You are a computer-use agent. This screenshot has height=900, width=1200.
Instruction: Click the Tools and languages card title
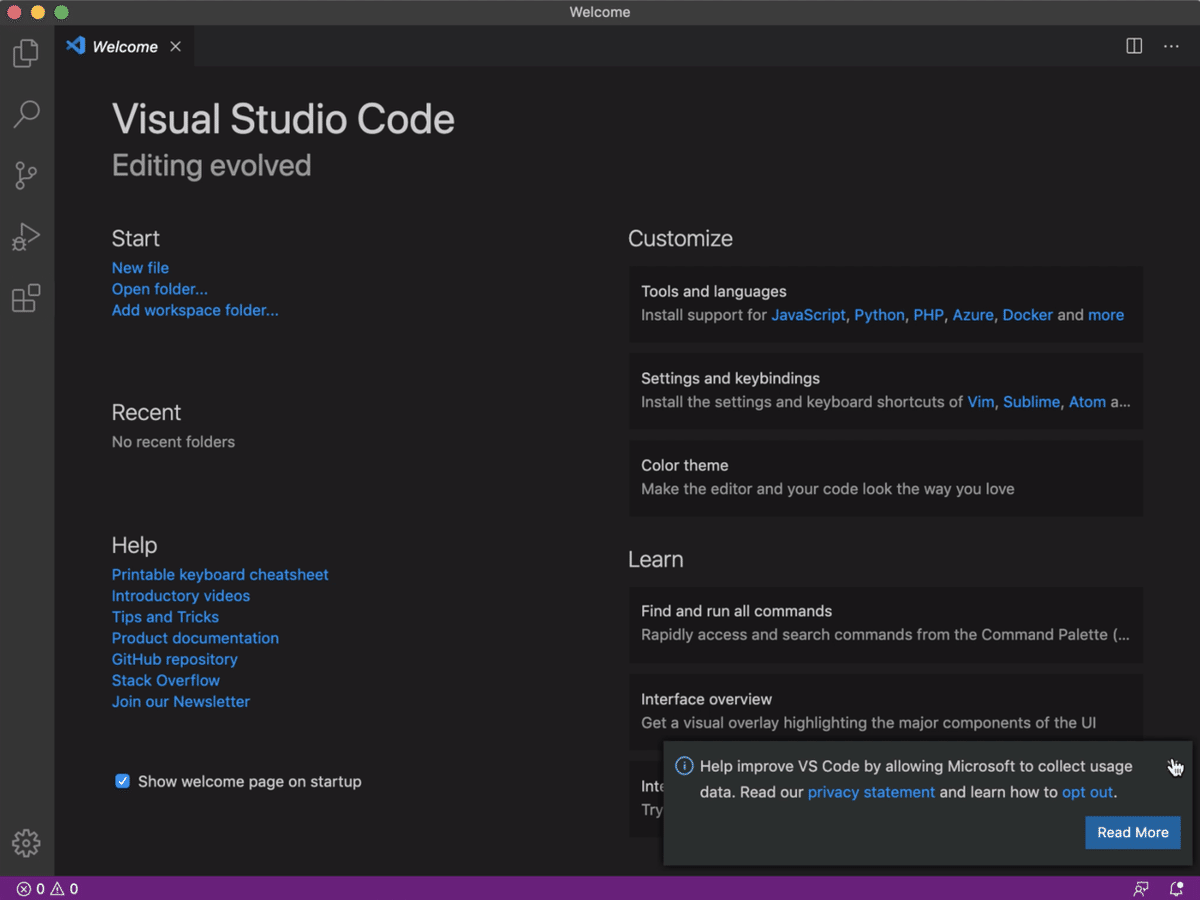pos(713,292)
